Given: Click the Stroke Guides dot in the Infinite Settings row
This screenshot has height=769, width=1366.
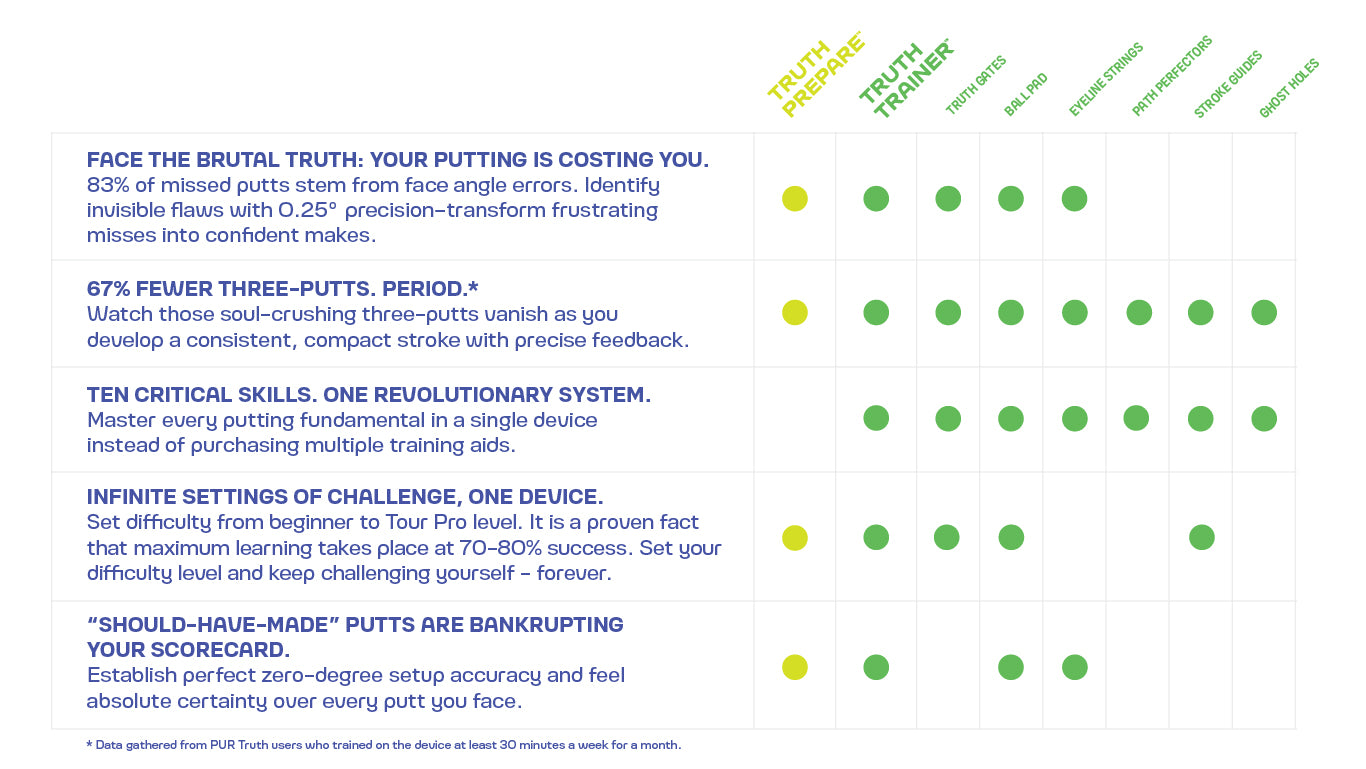Looking at the screenshot, I should coord(1201,538).
